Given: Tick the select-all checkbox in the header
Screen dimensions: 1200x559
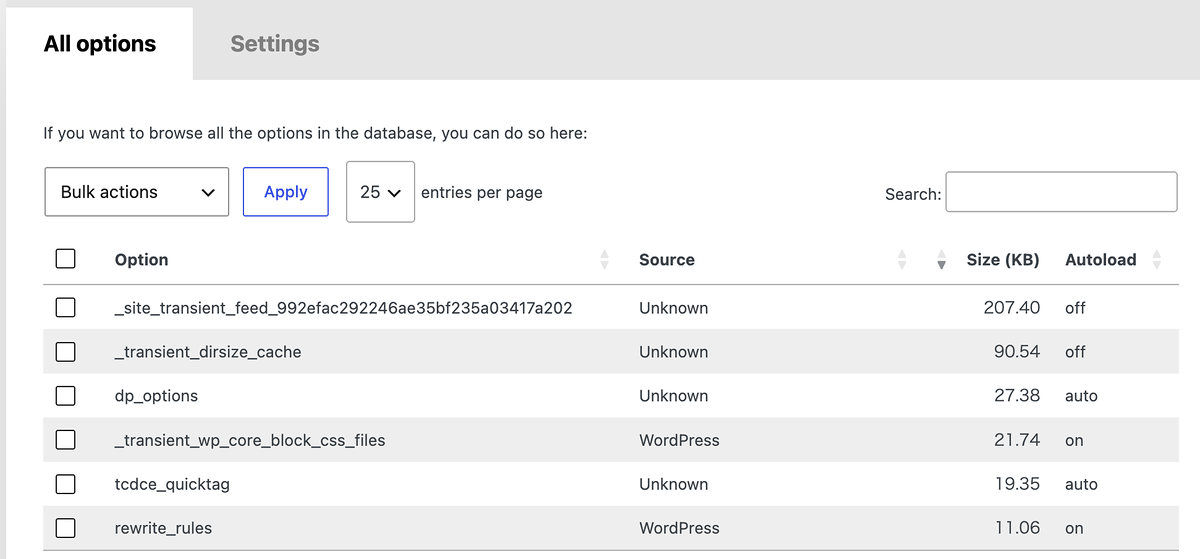Looking at the screenshot, I should (66, 259).
